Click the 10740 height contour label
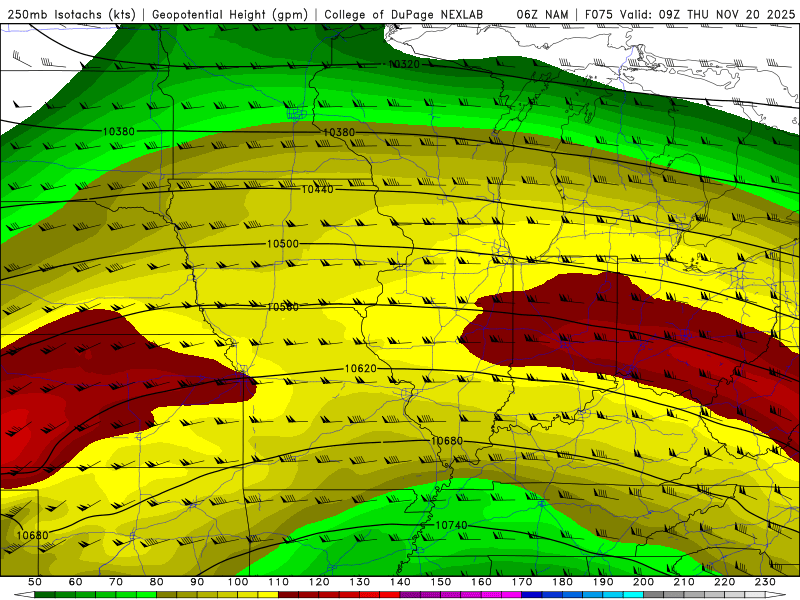800x600 pixels. [x=452, y=525]
